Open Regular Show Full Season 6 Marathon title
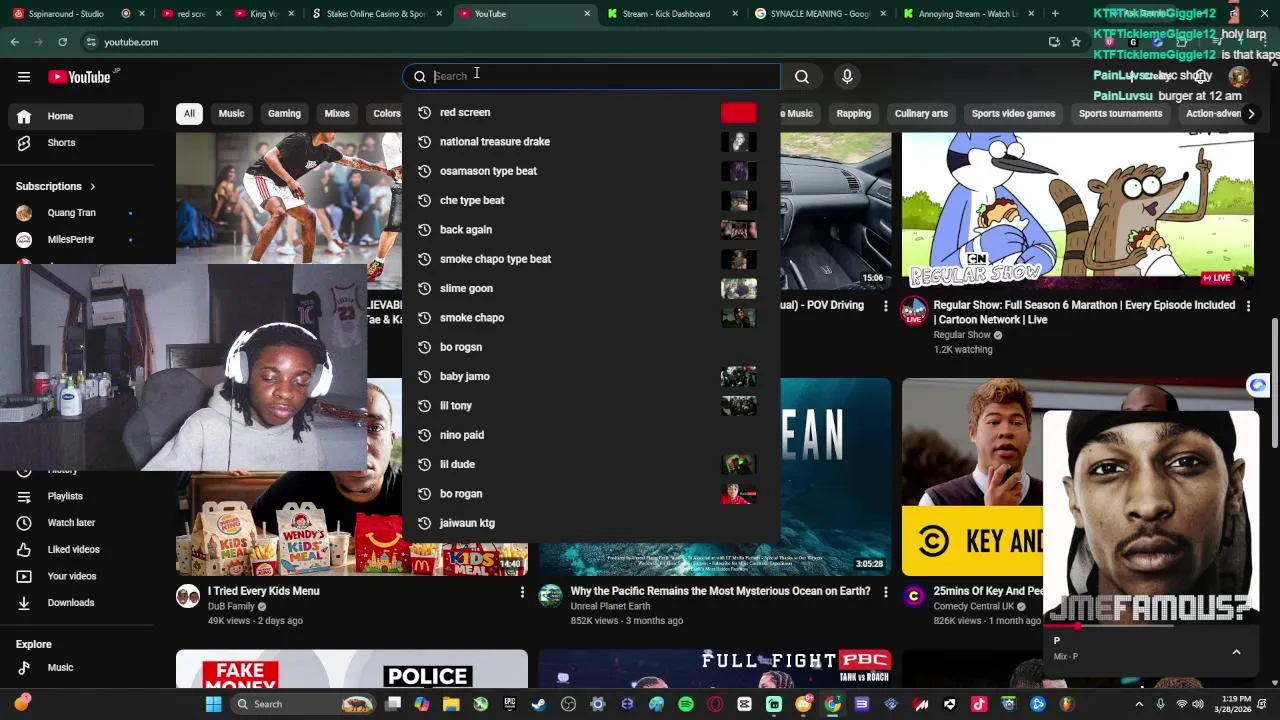Screen dimensions: 1280x720 click(x=1084, y=312)
